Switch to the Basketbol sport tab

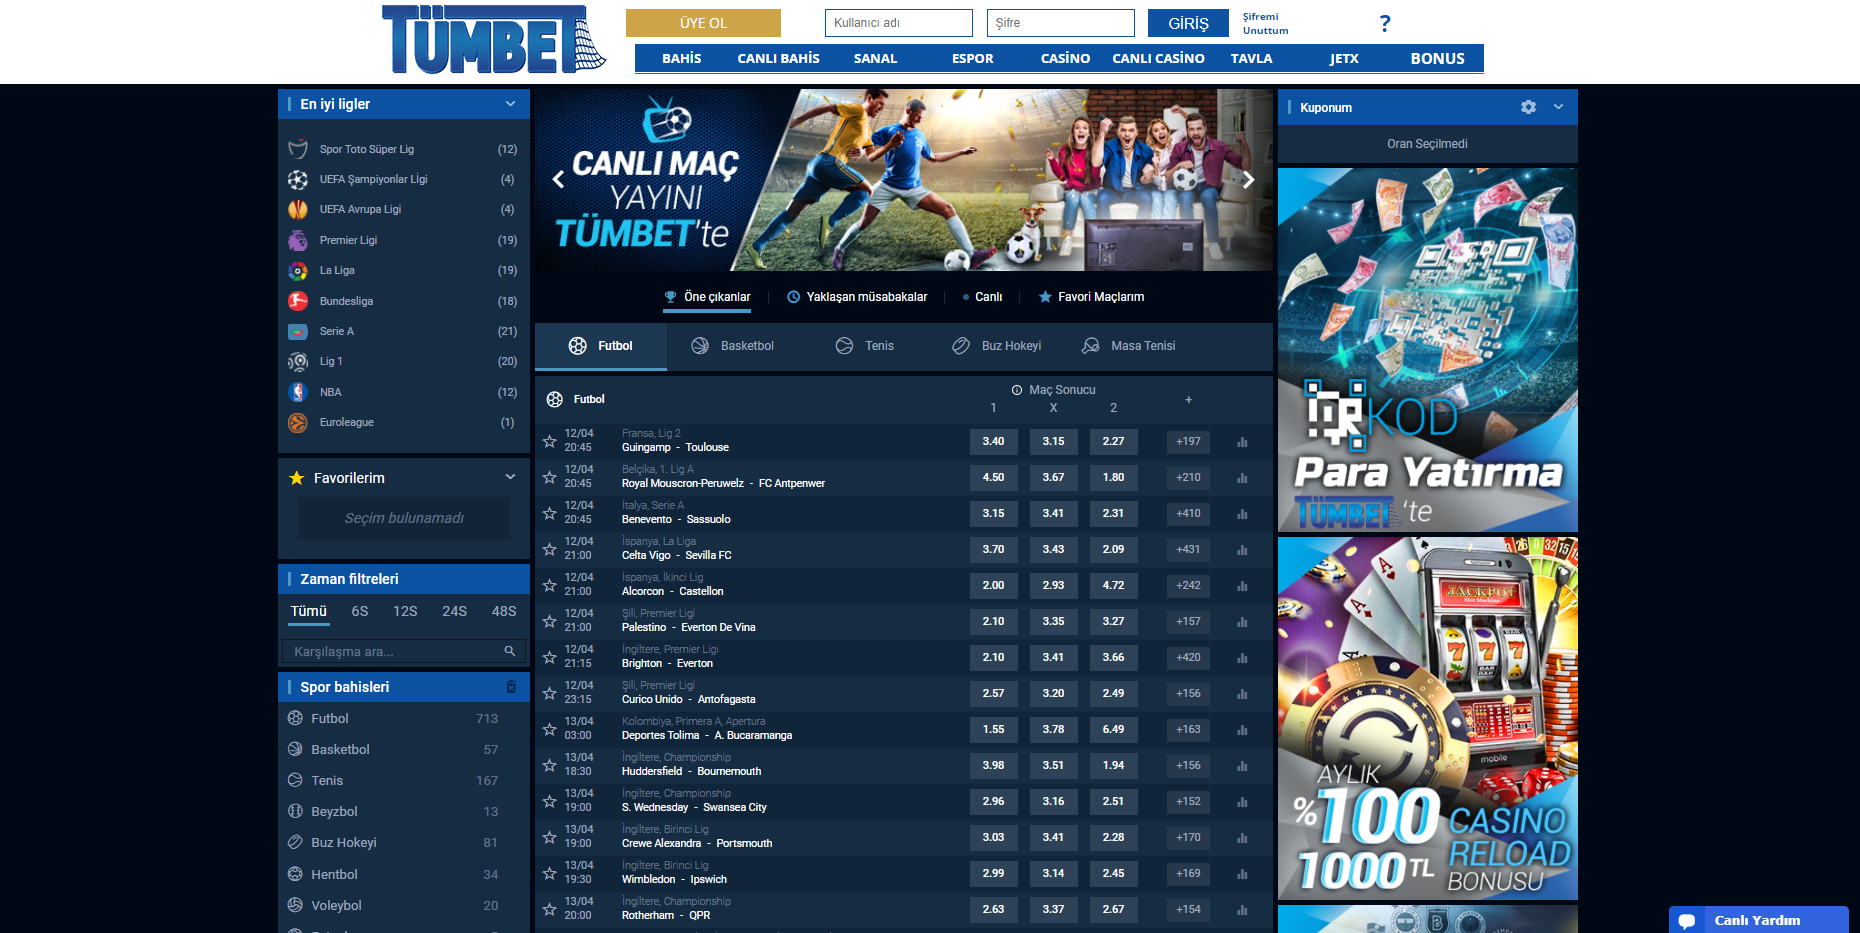(x=733, y=346)
